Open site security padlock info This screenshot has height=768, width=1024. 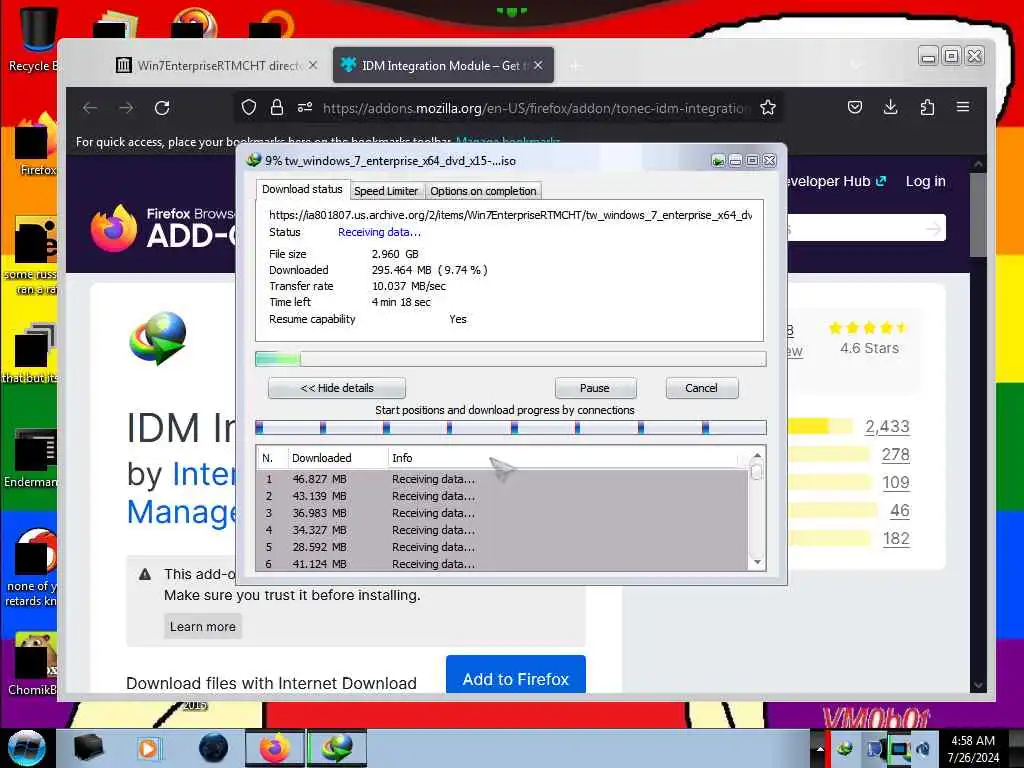277,107
